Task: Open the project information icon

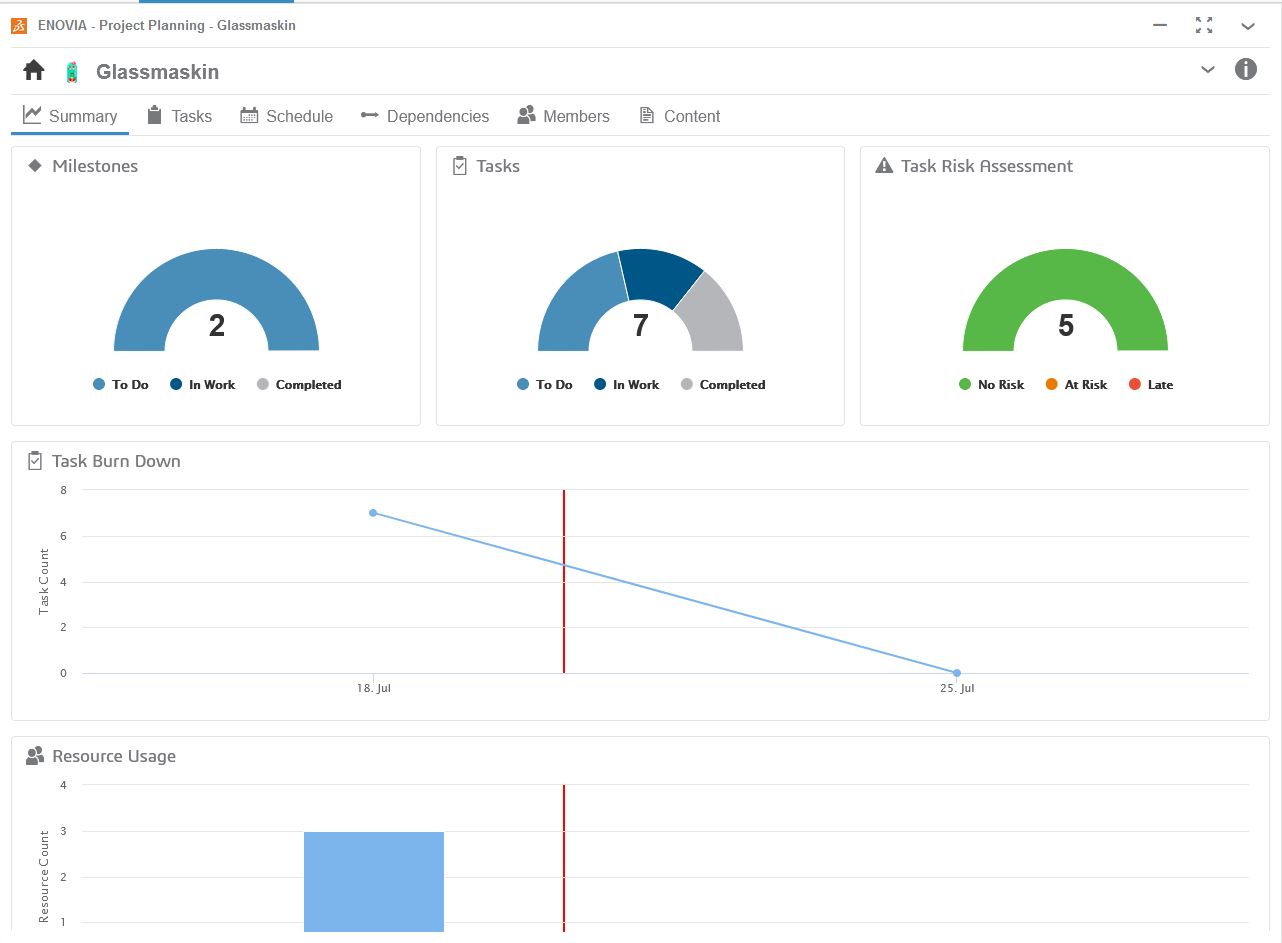Action: coord(1245,70)
